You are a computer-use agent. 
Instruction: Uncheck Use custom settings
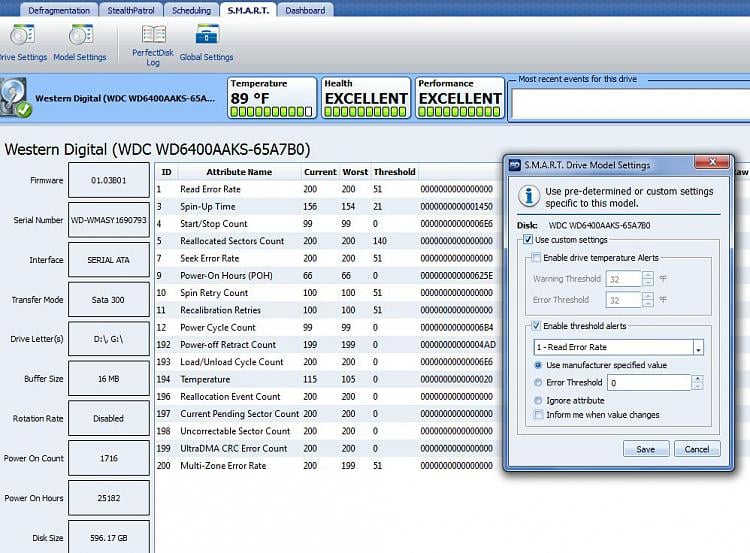[528, 239]
